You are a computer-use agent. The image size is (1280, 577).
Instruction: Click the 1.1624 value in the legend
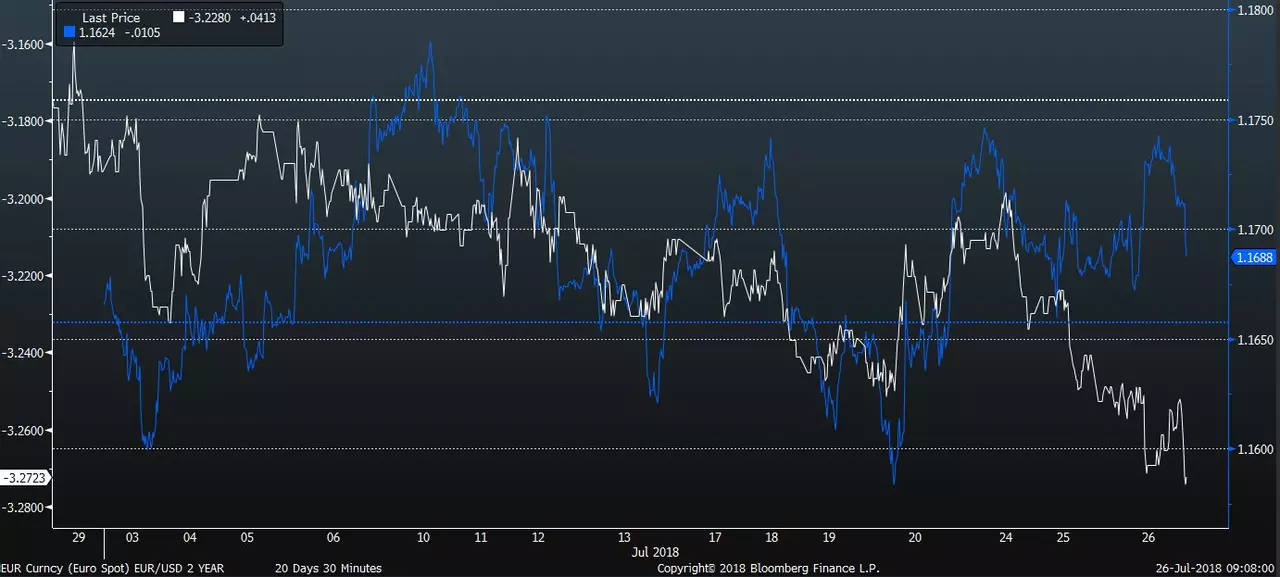click(99, 32)
